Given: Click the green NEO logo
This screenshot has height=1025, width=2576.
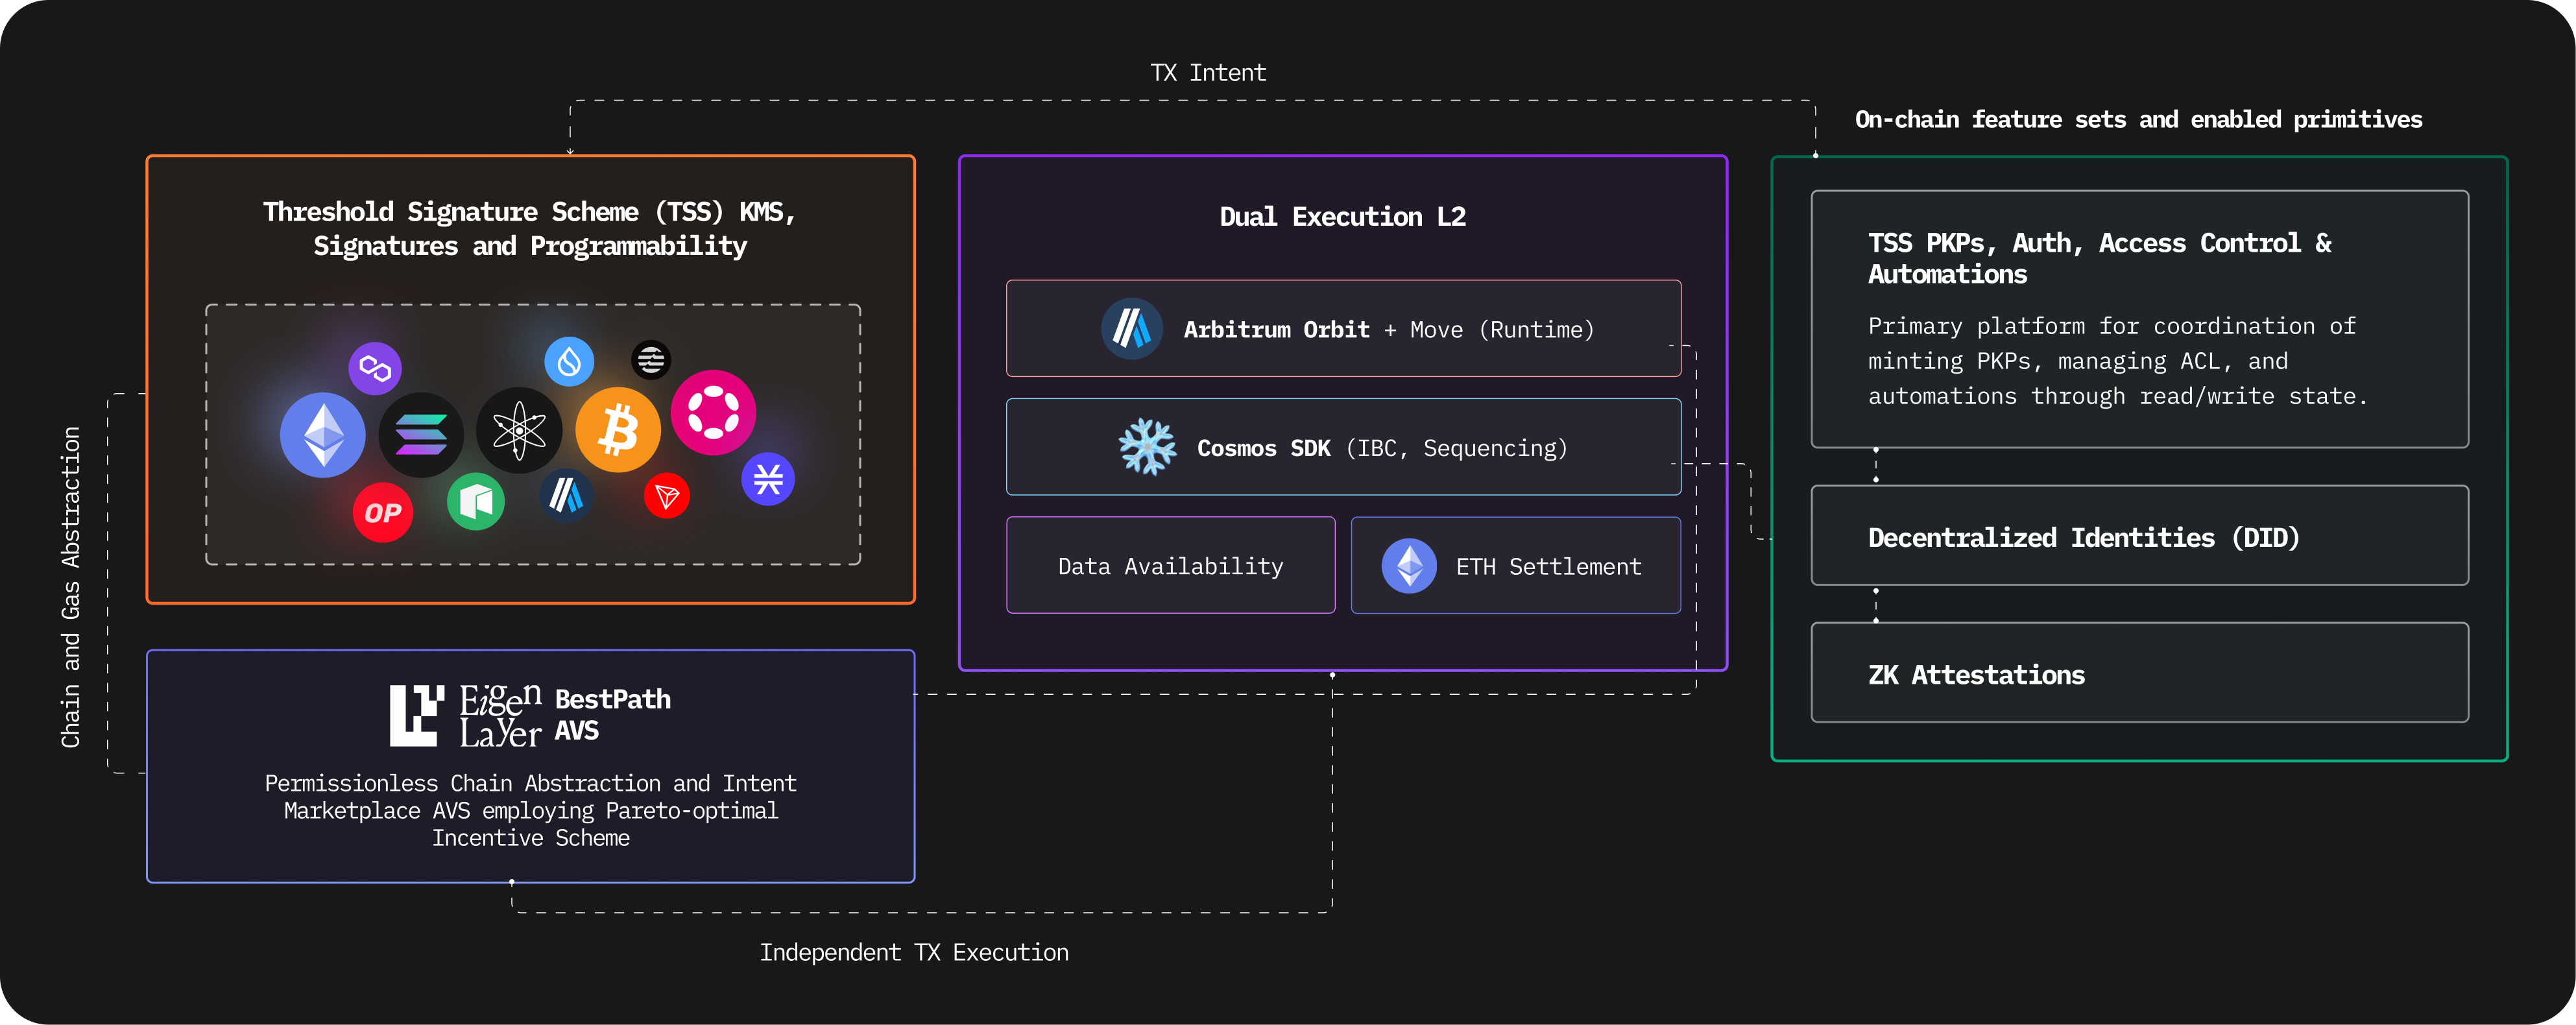Looking at the screenshot, I should tap(476, 501).
